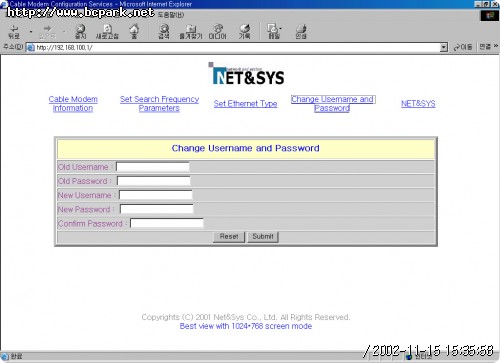Click the Refresh toolbar icon
The height and width of the screenshot is (363, 500).
coord(107,32)
